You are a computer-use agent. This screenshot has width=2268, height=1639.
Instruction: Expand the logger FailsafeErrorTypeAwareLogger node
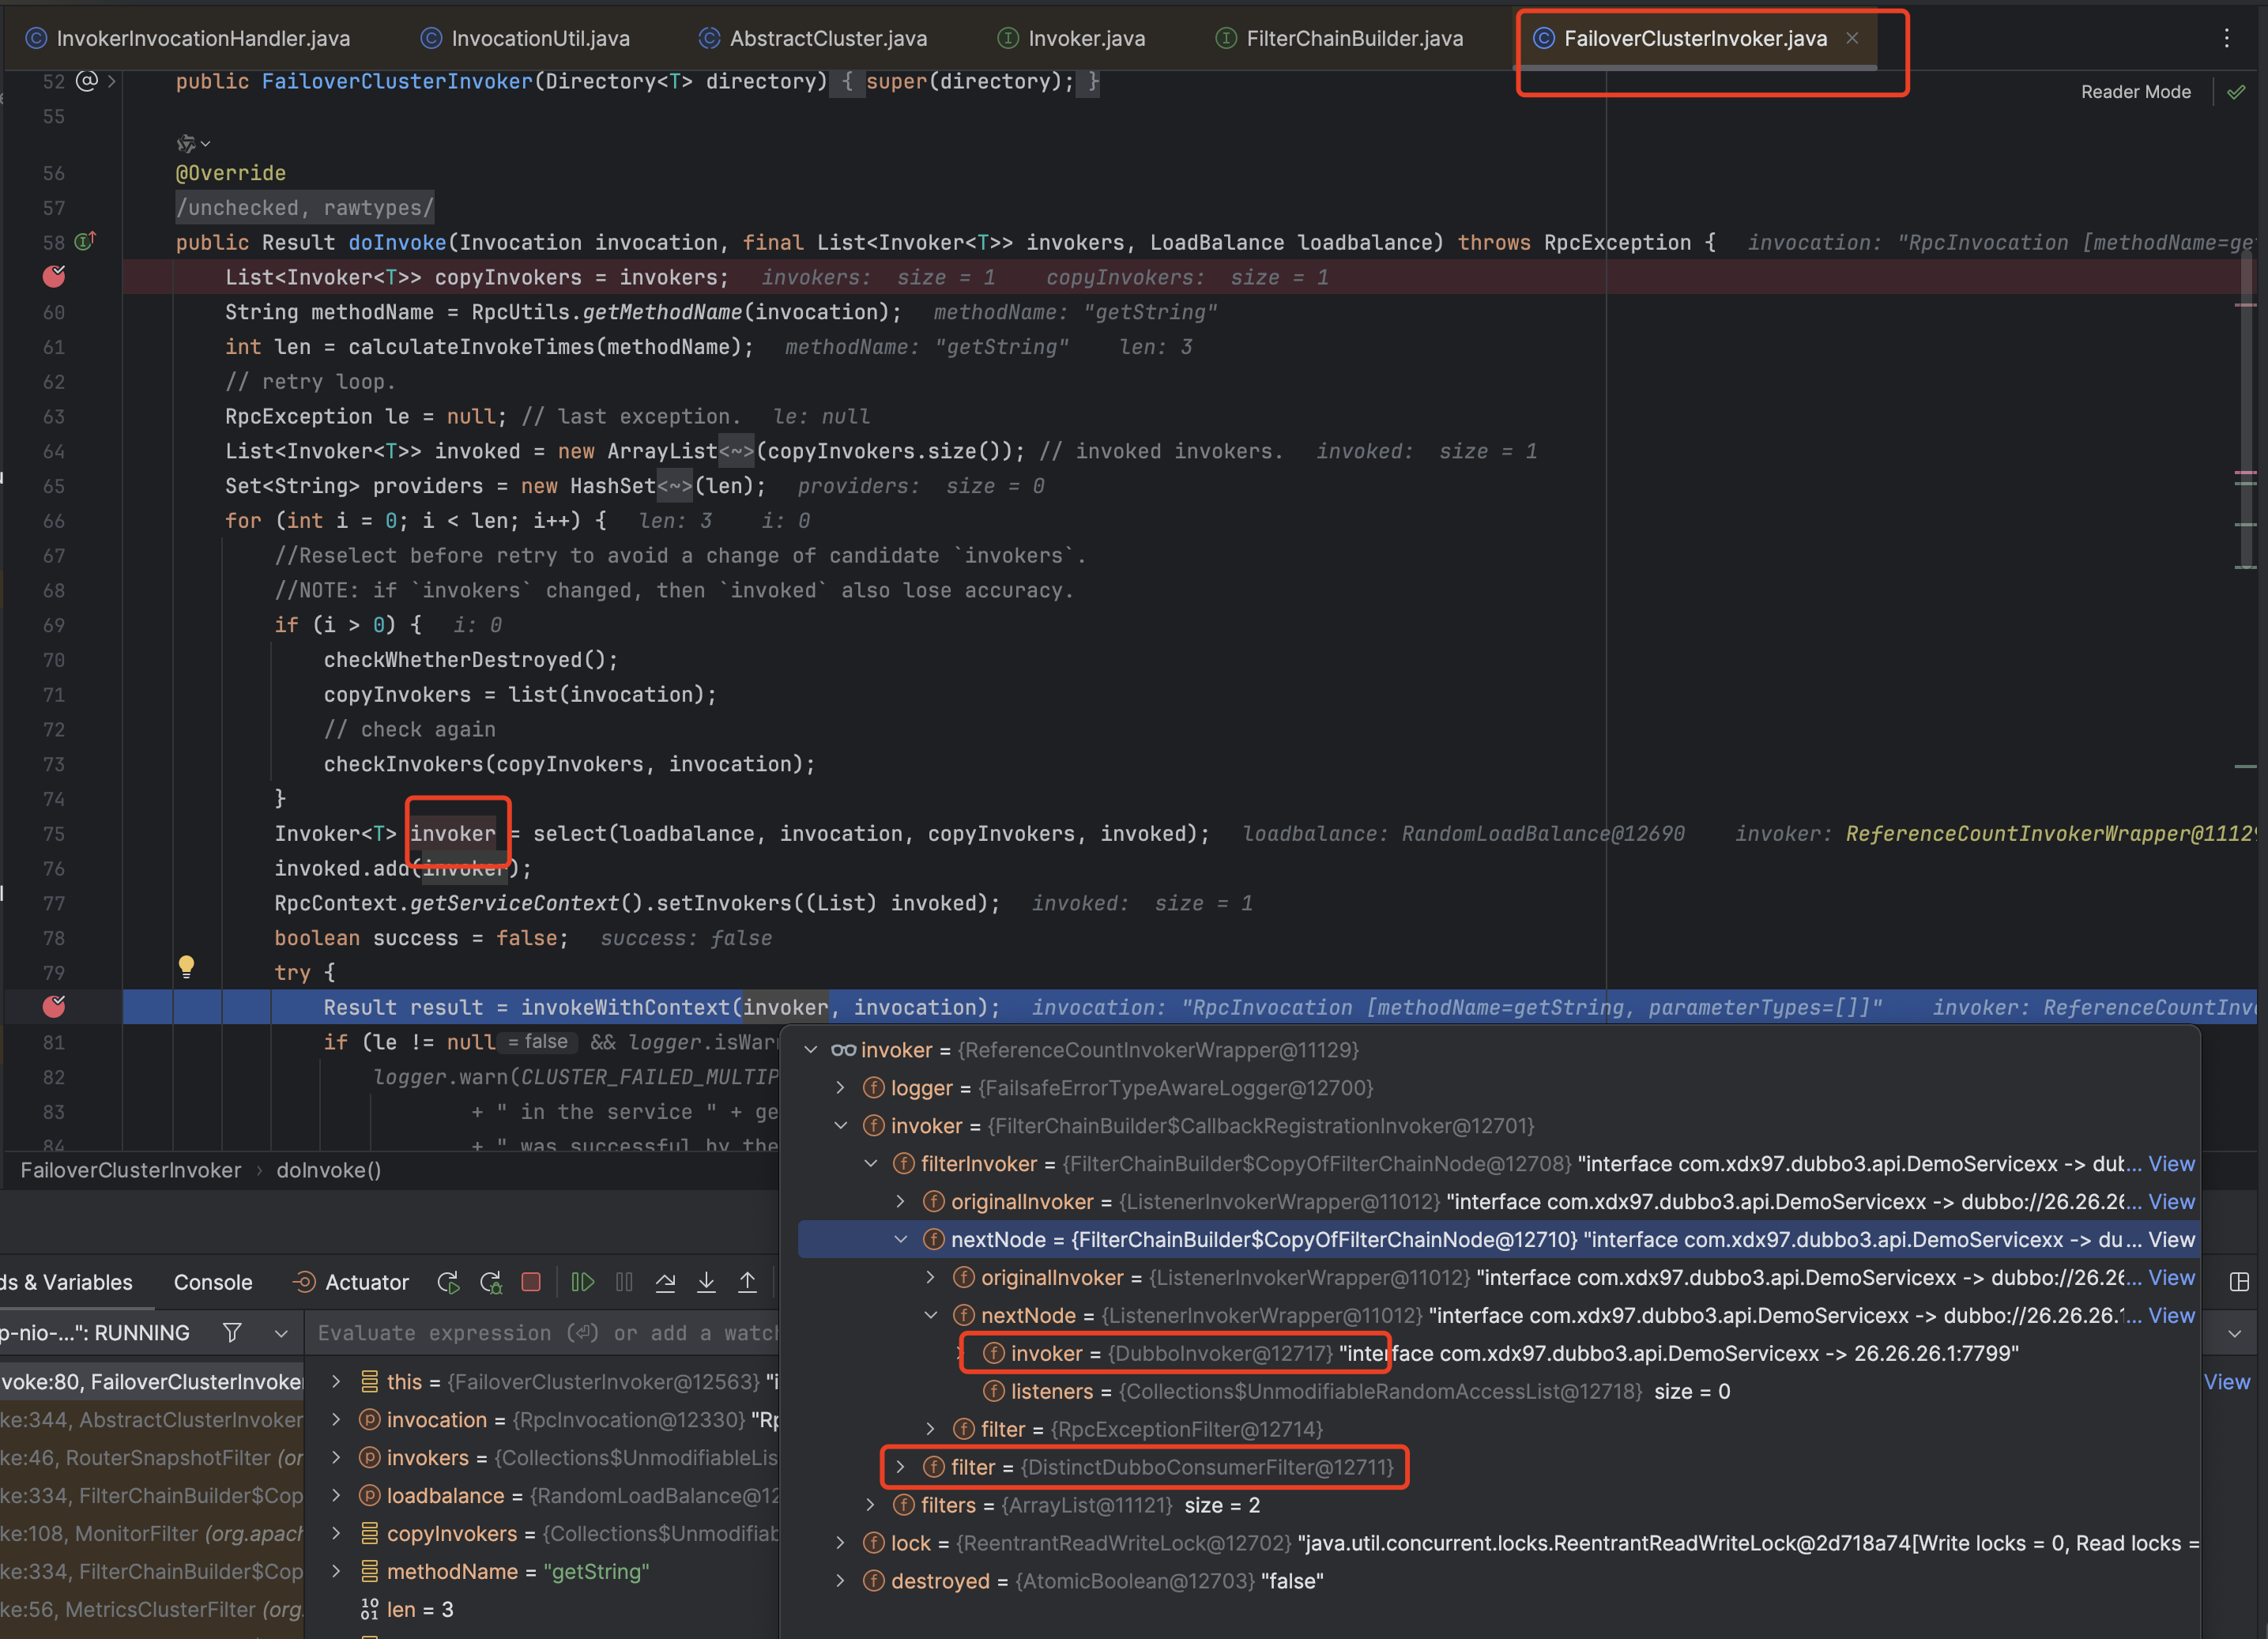click(x=841, y=1088)
